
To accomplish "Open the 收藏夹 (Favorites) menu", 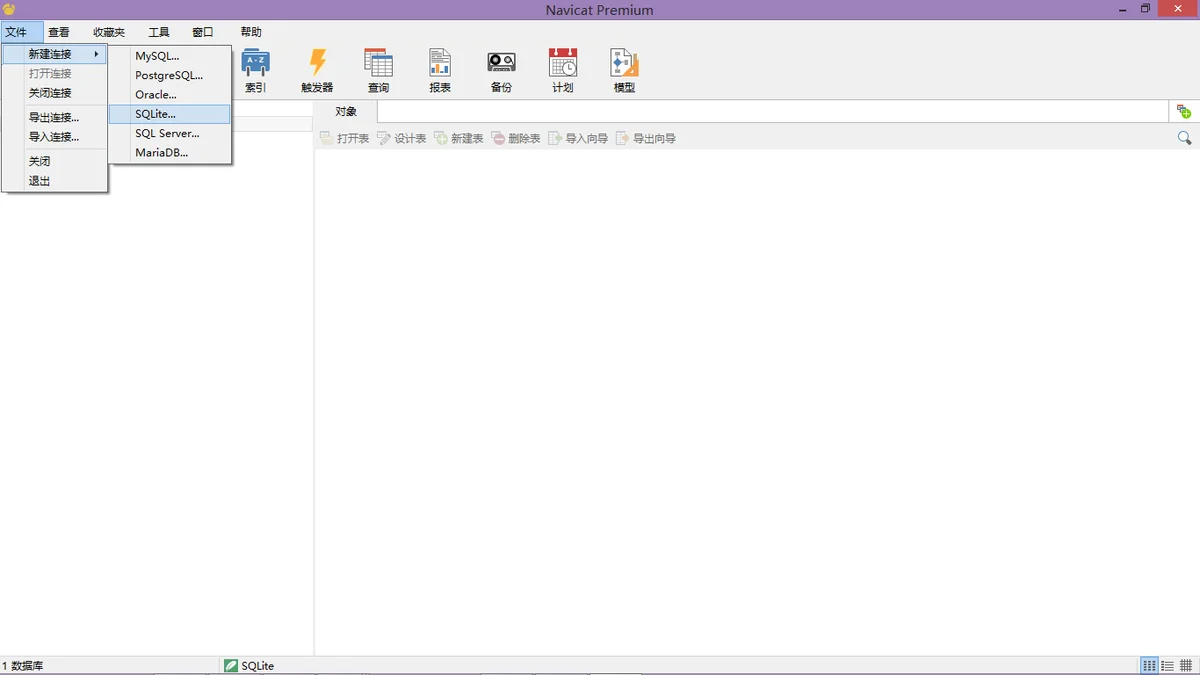I will point(109,32).
